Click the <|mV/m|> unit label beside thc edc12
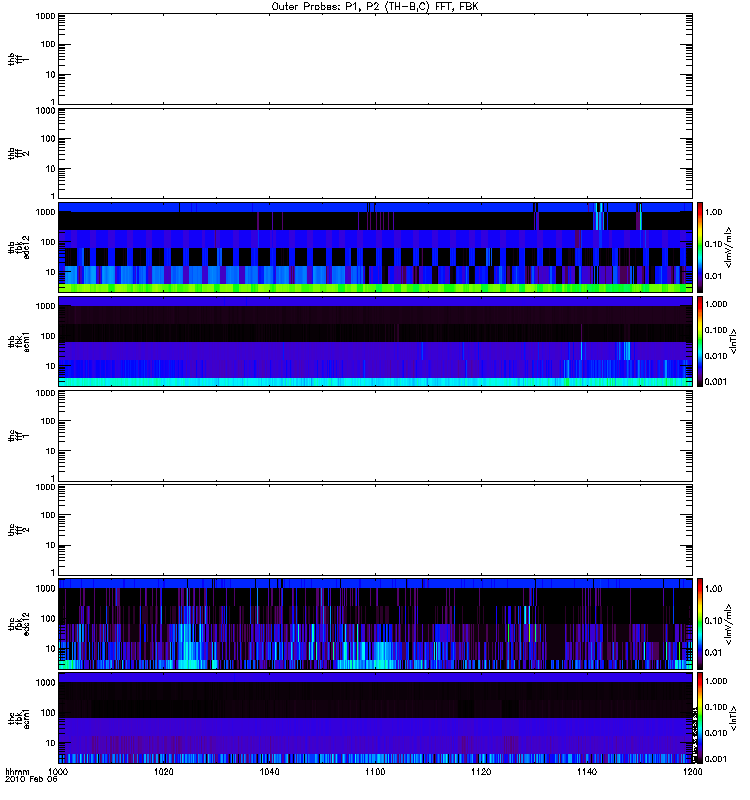The image size is (750, 800). click(729, 624)
